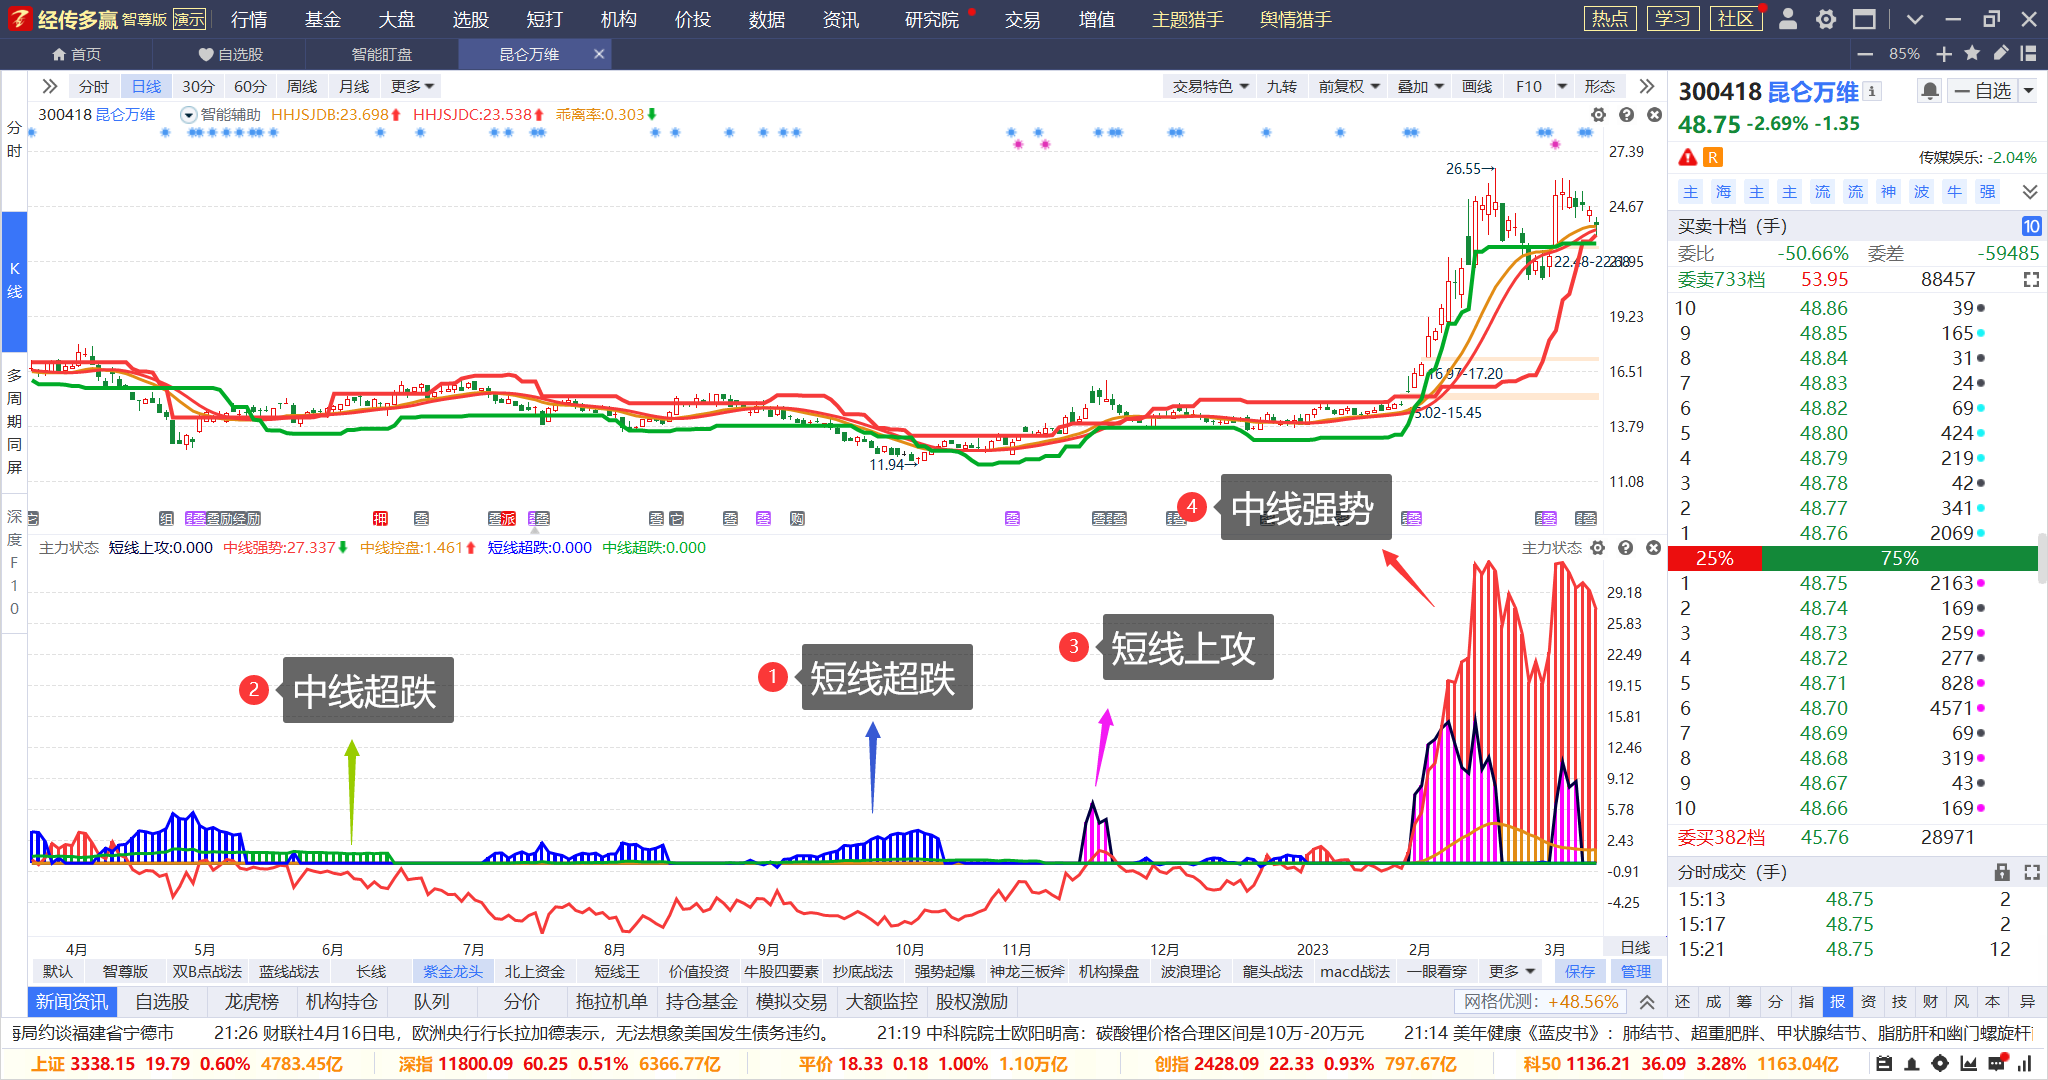Open 叠加 overlay dropdown
The height and width of the screenshot is (1080, 2048).
[x=1420, y=87]
